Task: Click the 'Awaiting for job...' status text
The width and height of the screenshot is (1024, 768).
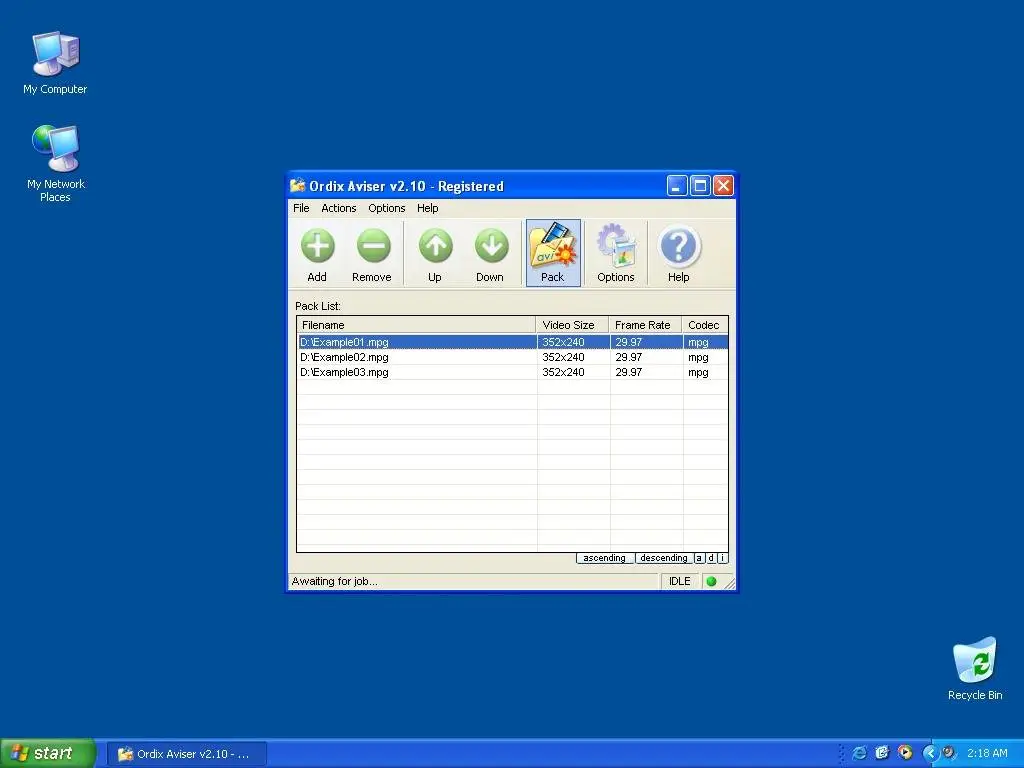Action: click(334, 581)
